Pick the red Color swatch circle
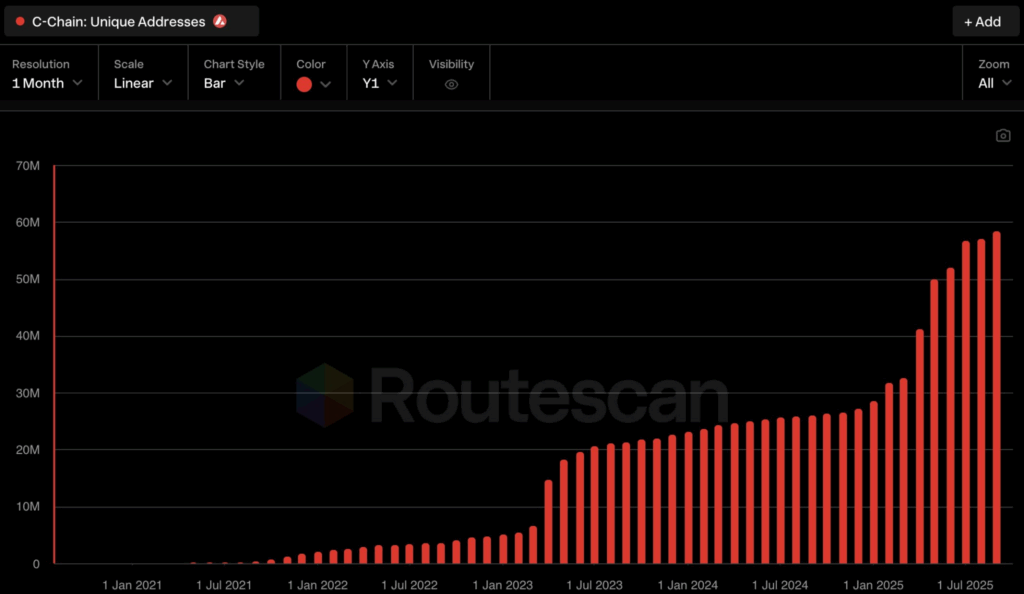The width and height of the screenshot is (1024, 594). (x=304, y=84)
